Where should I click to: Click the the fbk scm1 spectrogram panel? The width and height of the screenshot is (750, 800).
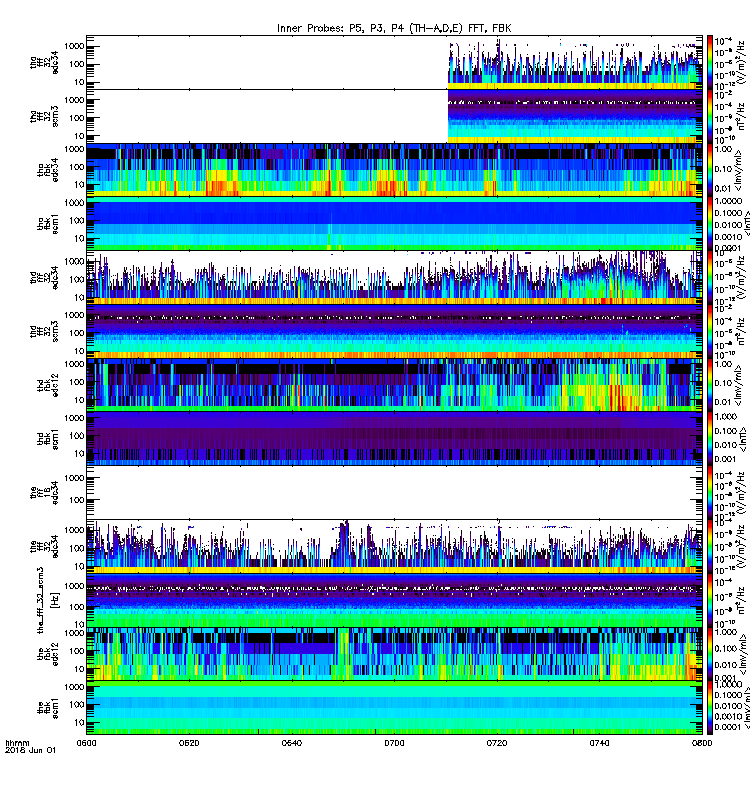coord(394,708)
